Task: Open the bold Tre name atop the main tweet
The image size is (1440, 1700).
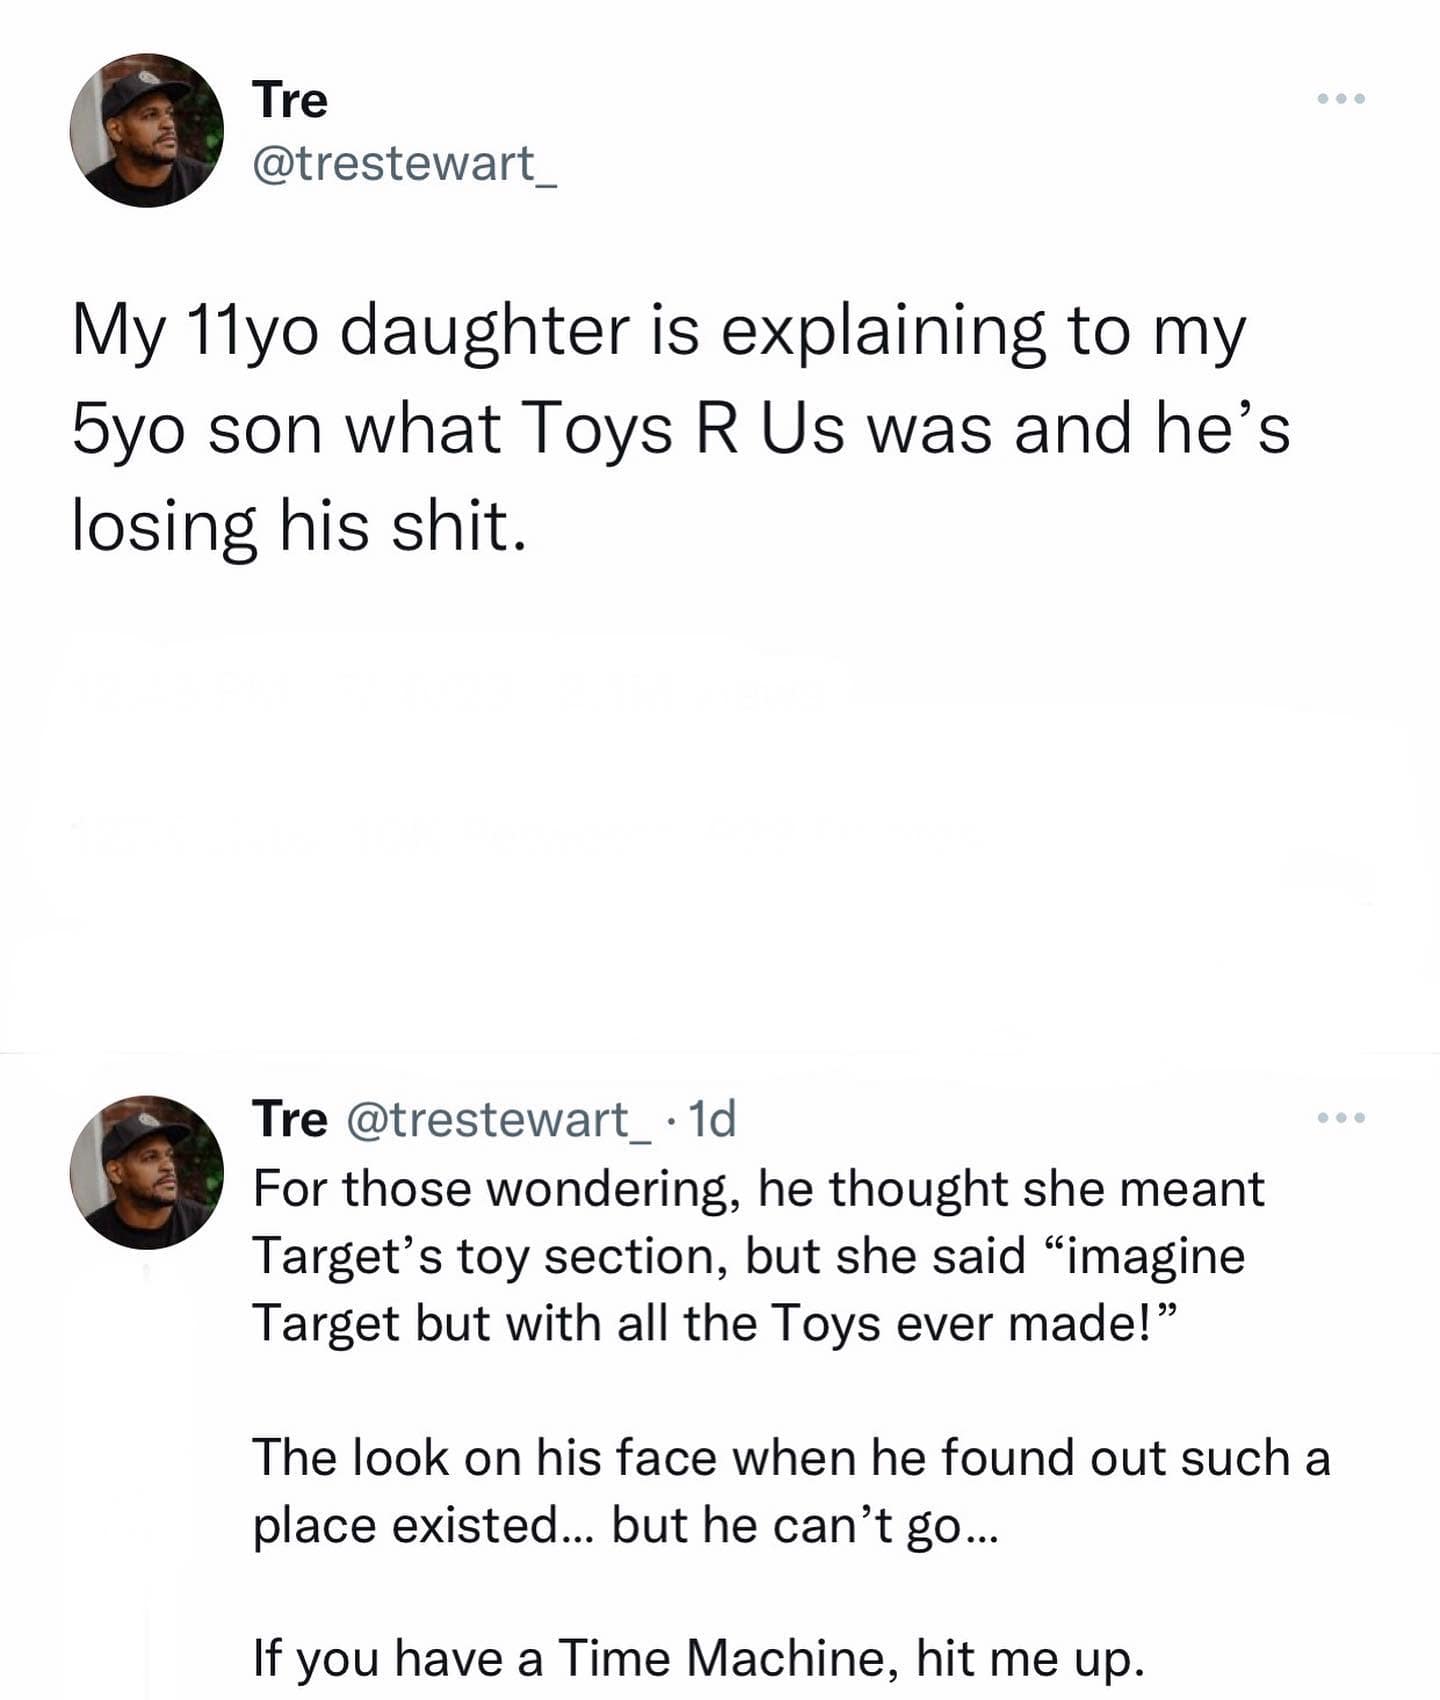Action: (290, 100)
